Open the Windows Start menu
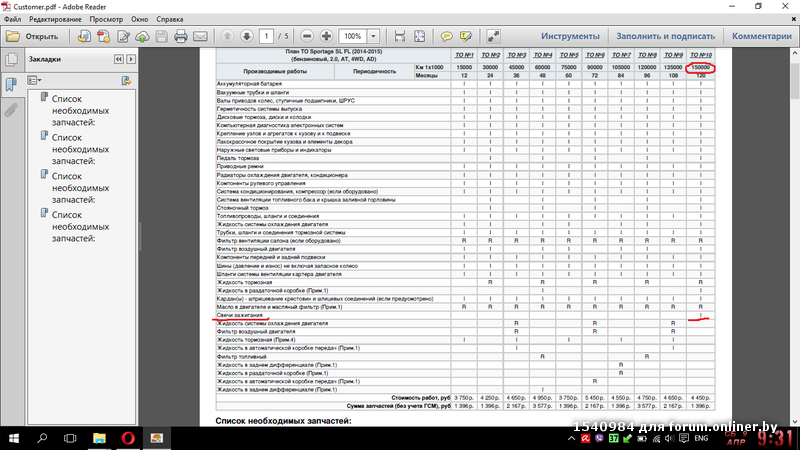Screen dimensions: 800x450 click(x=14, y=438)
